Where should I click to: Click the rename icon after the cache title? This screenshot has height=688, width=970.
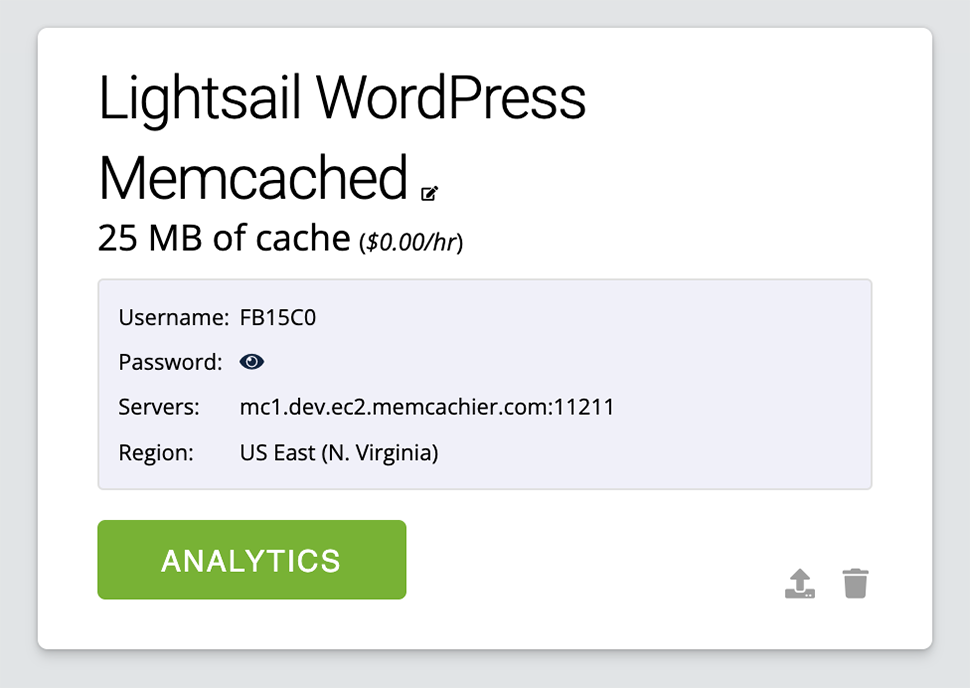tap(430, 193)
